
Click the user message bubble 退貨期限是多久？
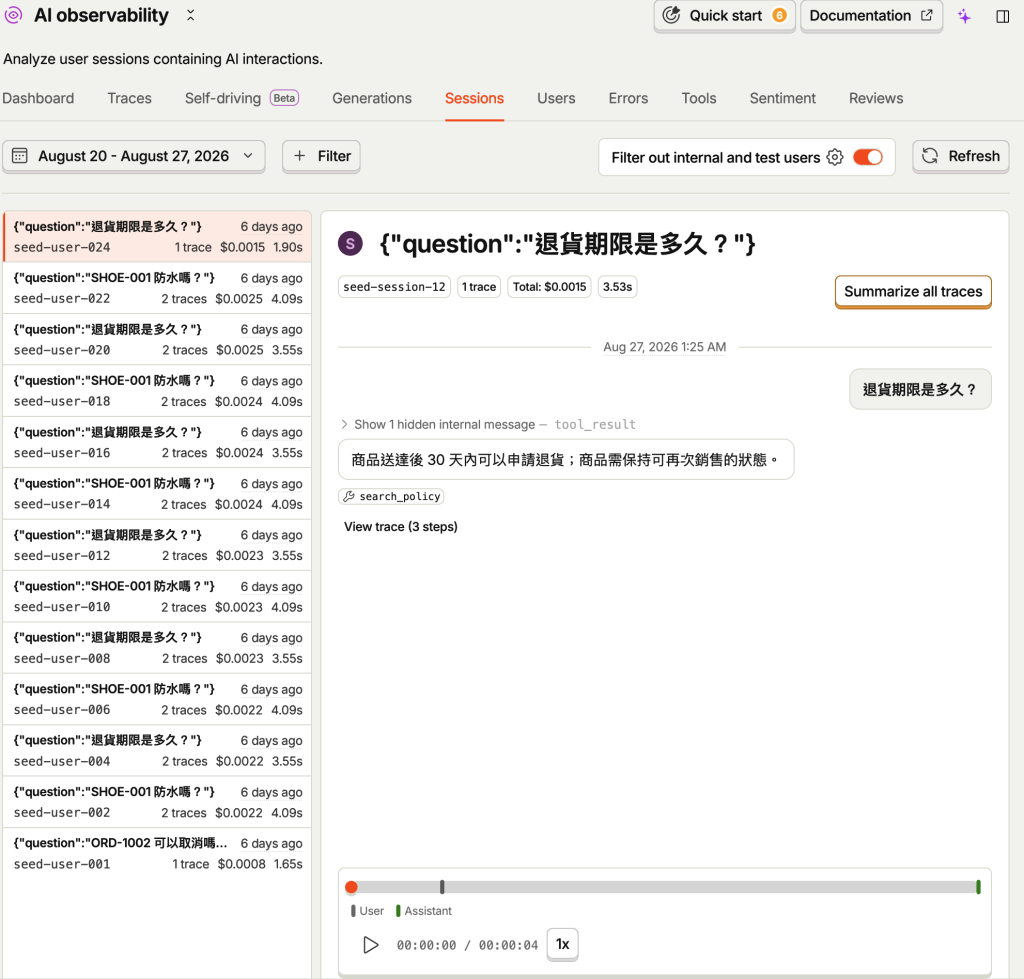tap(920, 390)
